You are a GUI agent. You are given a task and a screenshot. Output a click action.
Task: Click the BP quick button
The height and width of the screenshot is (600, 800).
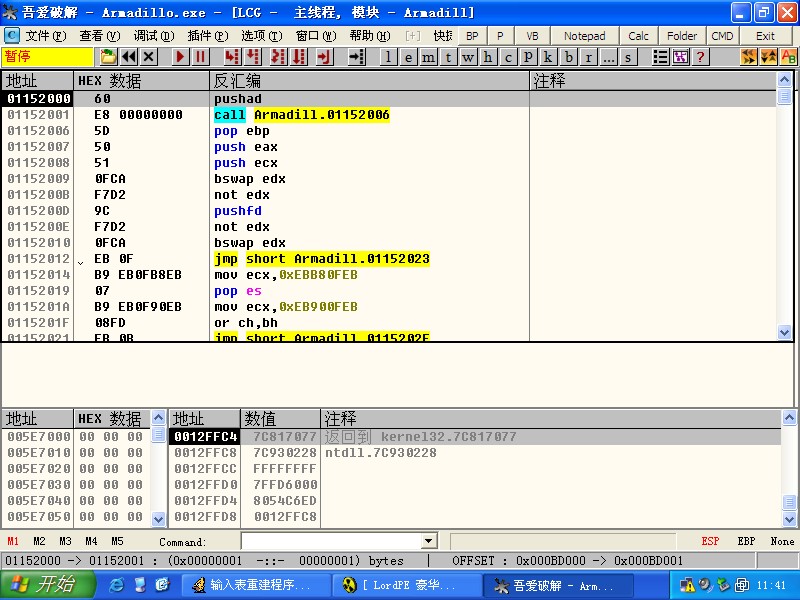tap(472, 36)
